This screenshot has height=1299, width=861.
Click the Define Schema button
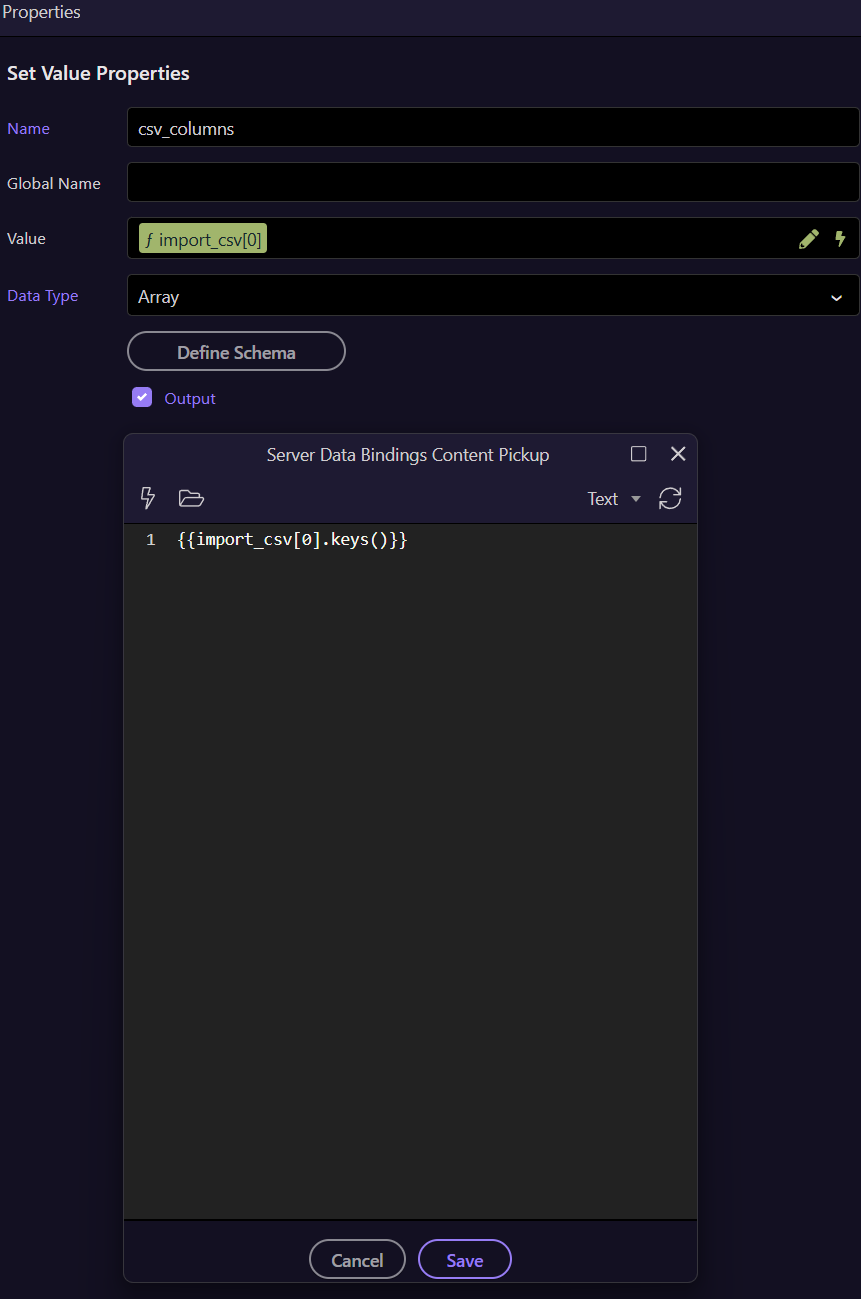[x=236, y=352]
